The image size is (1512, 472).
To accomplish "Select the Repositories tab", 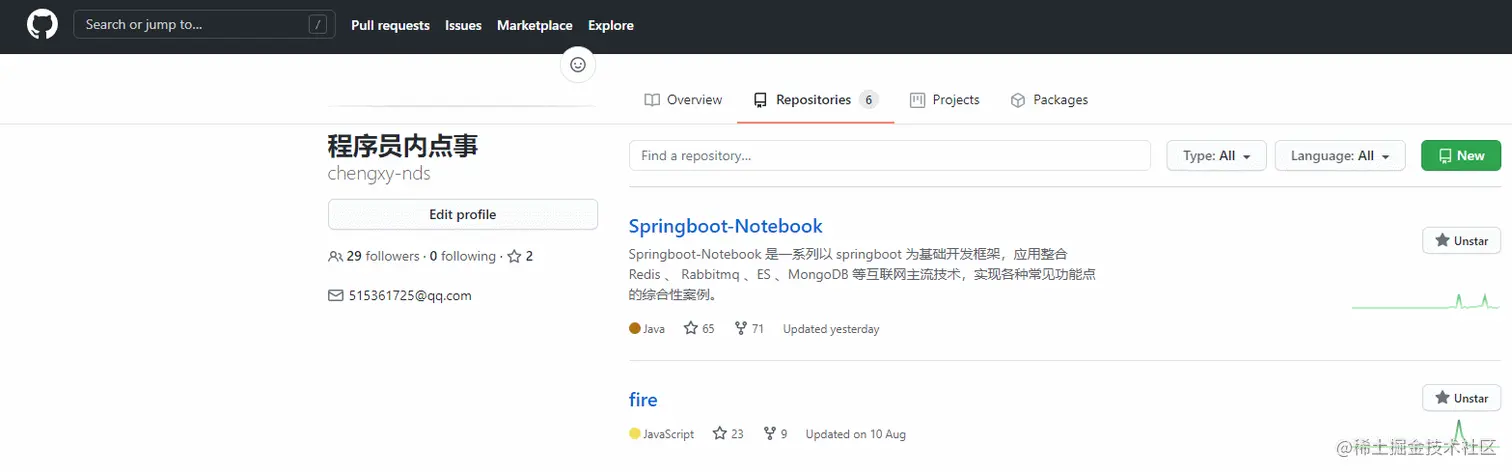I will [x=816, y=100].
